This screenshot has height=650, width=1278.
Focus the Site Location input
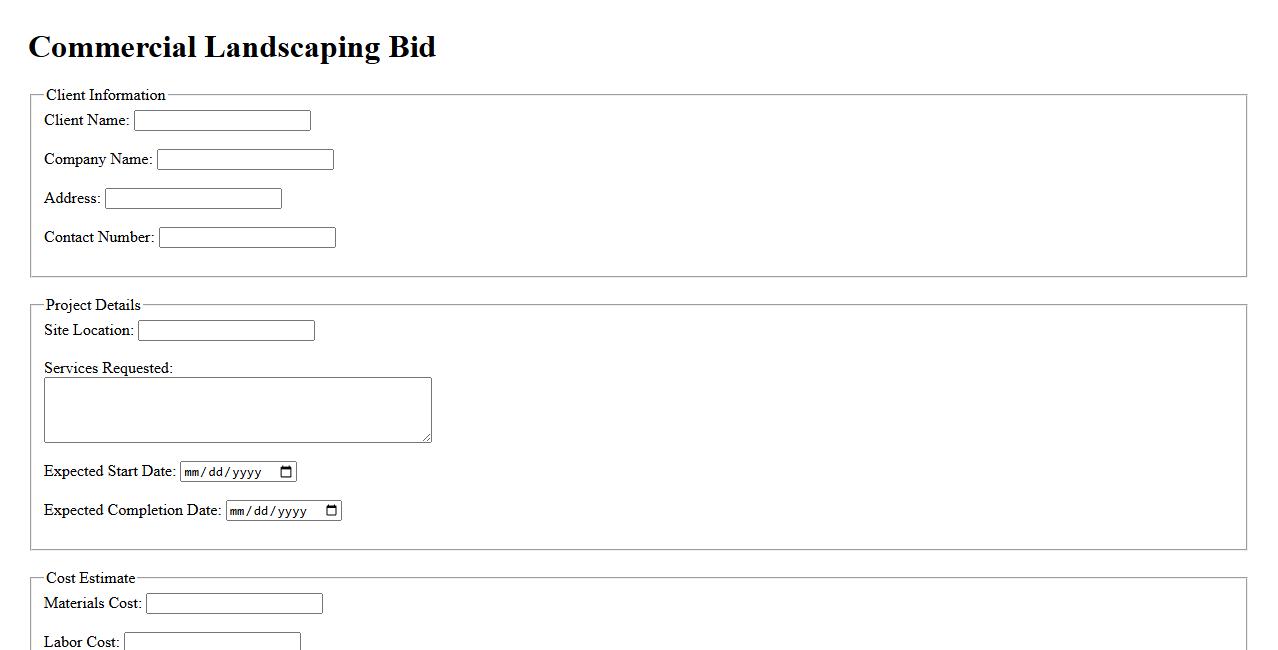pos(226,331)
